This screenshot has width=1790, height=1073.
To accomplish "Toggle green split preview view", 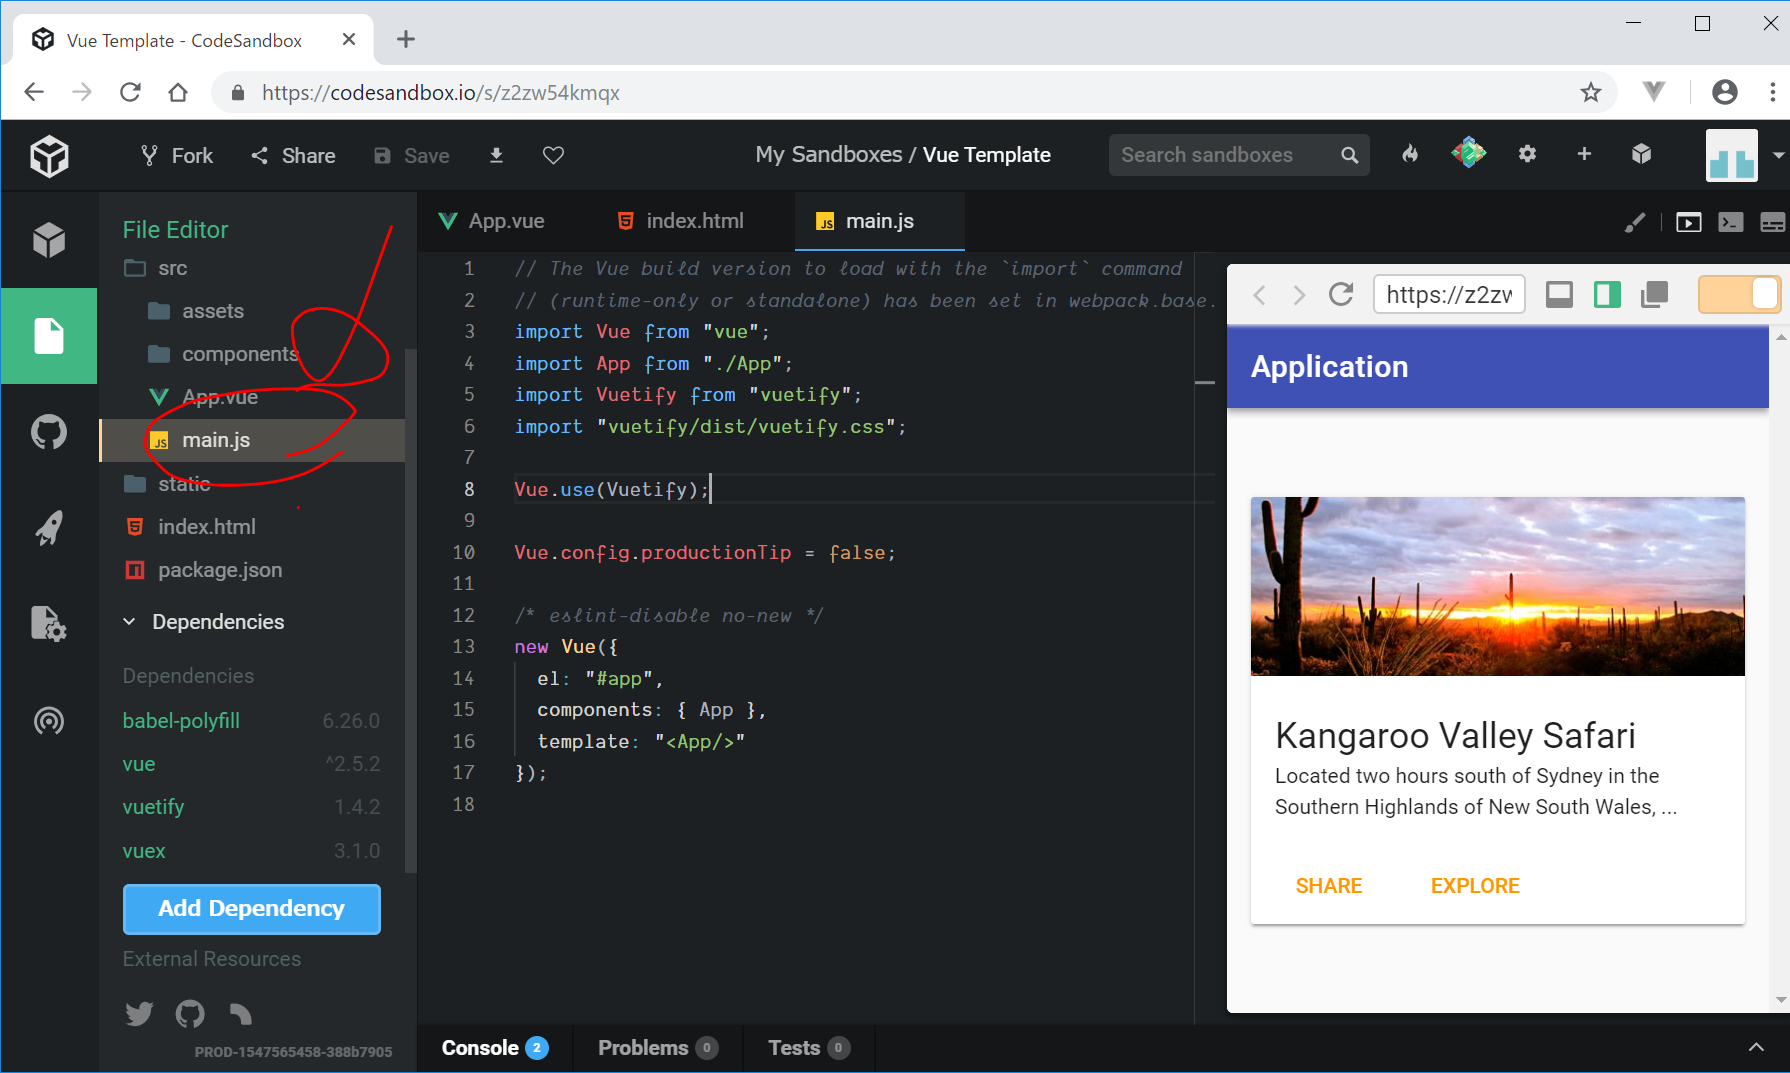I will click(x=1607, y=295).
